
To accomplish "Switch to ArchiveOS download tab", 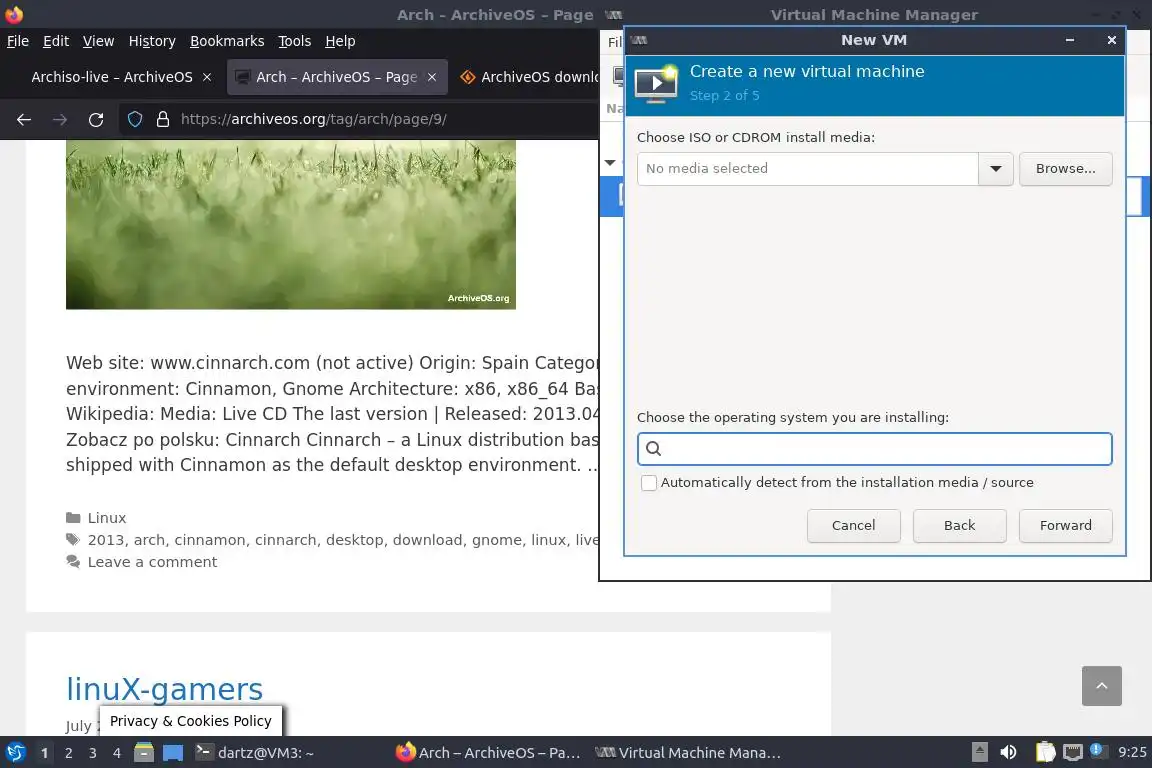I will tap(529, 77).
